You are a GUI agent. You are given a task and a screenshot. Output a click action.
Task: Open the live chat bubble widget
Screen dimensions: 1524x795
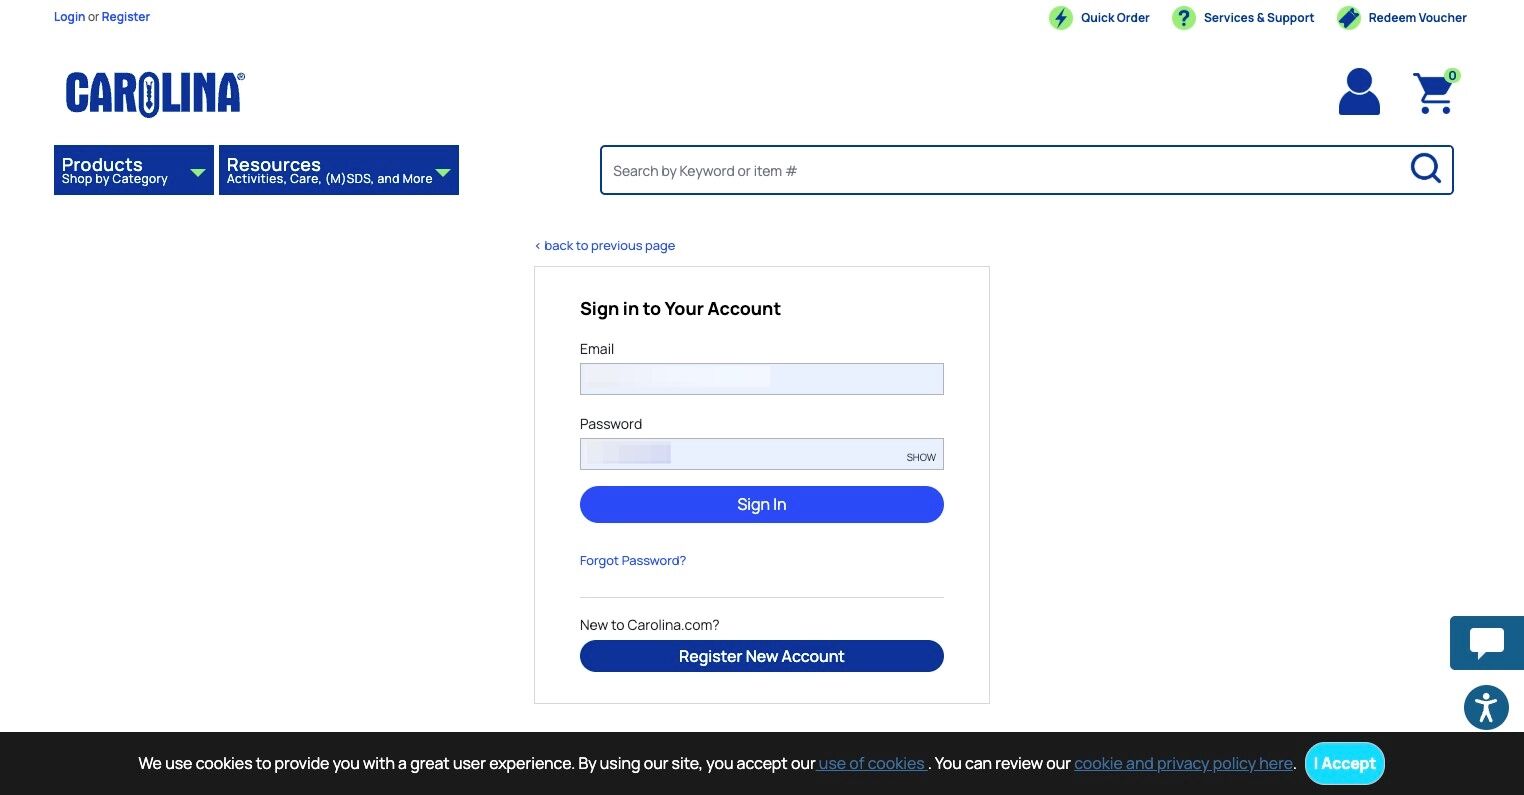[1486, 643]
